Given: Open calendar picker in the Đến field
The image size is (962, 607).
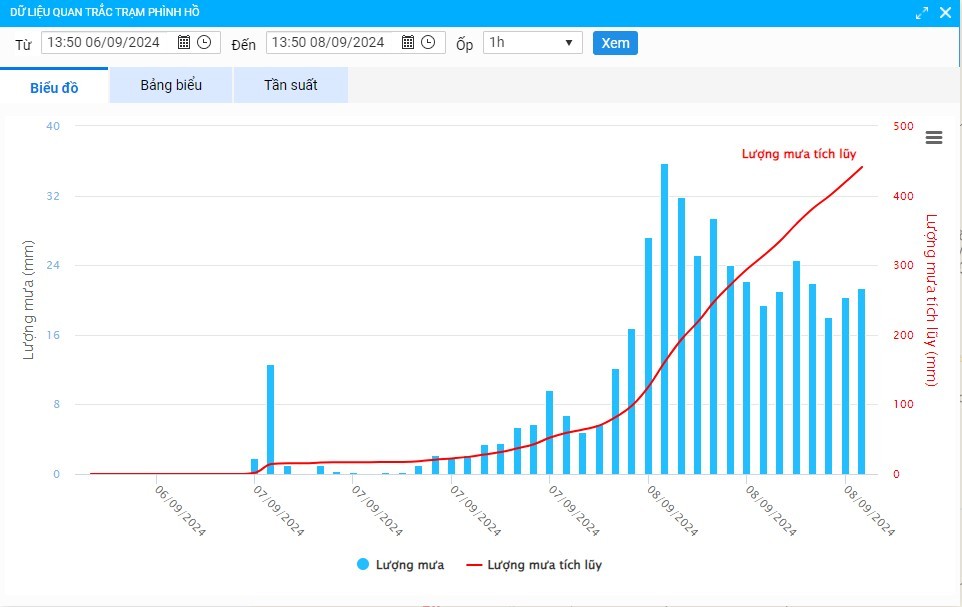Looking at the screenshot, I should click(x=408, y=42).
